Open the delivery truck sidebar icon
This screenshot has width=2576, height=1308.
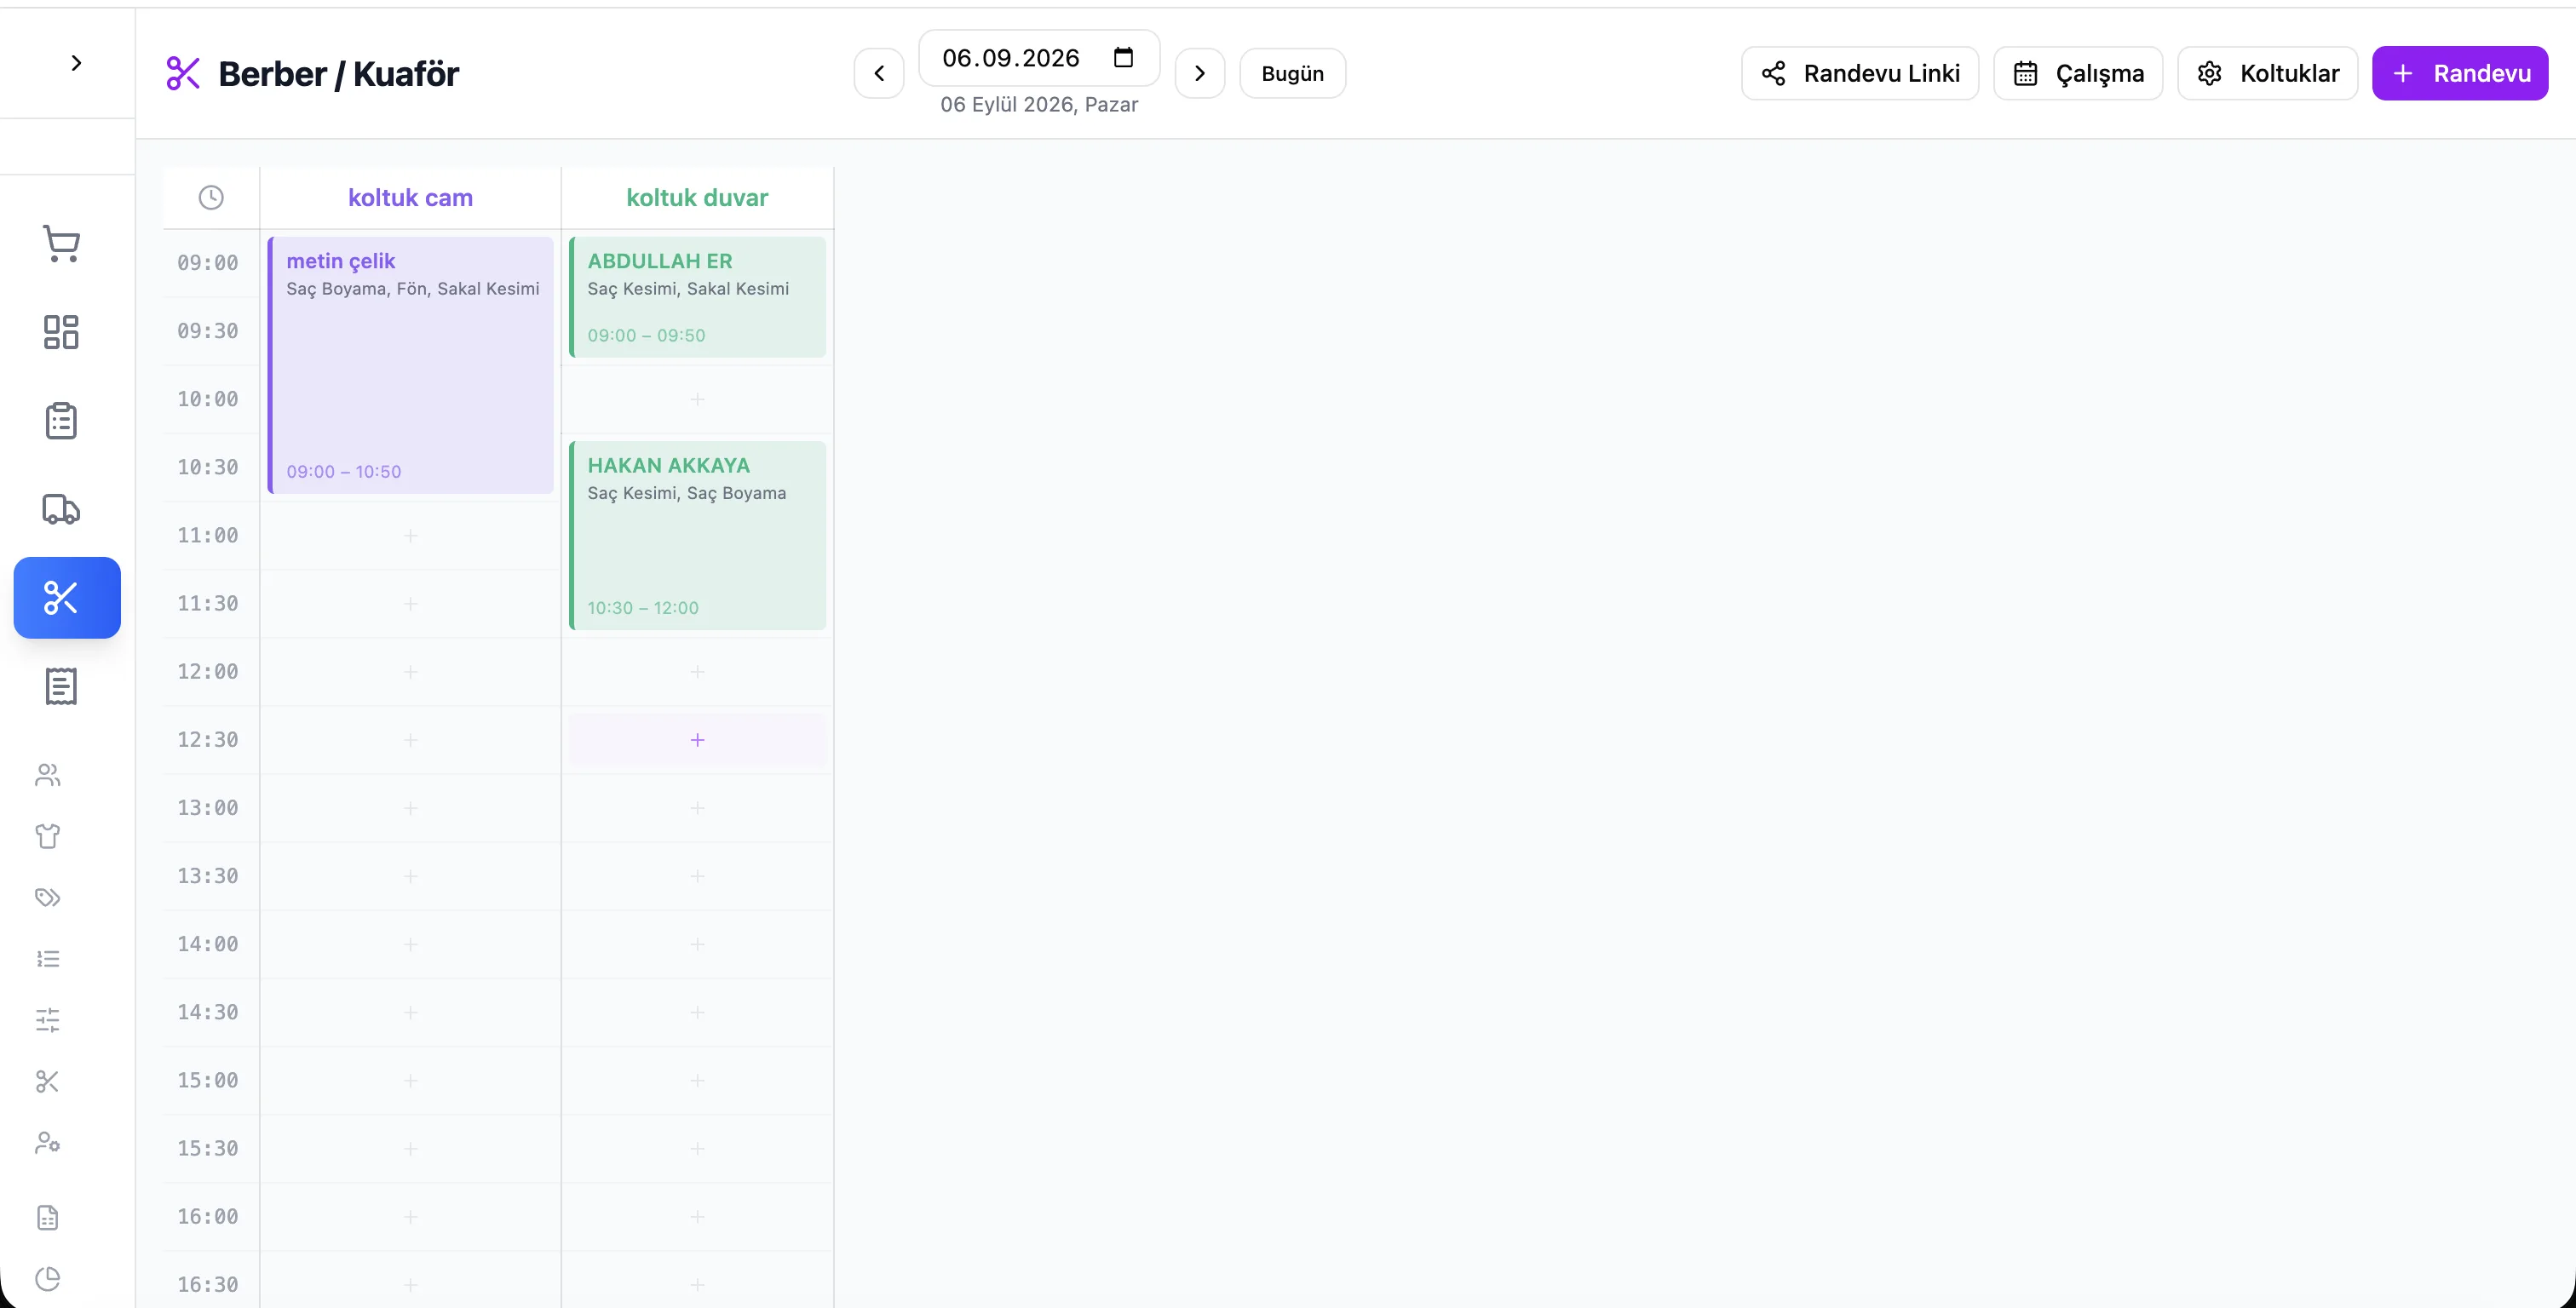[x=61, y=509]
